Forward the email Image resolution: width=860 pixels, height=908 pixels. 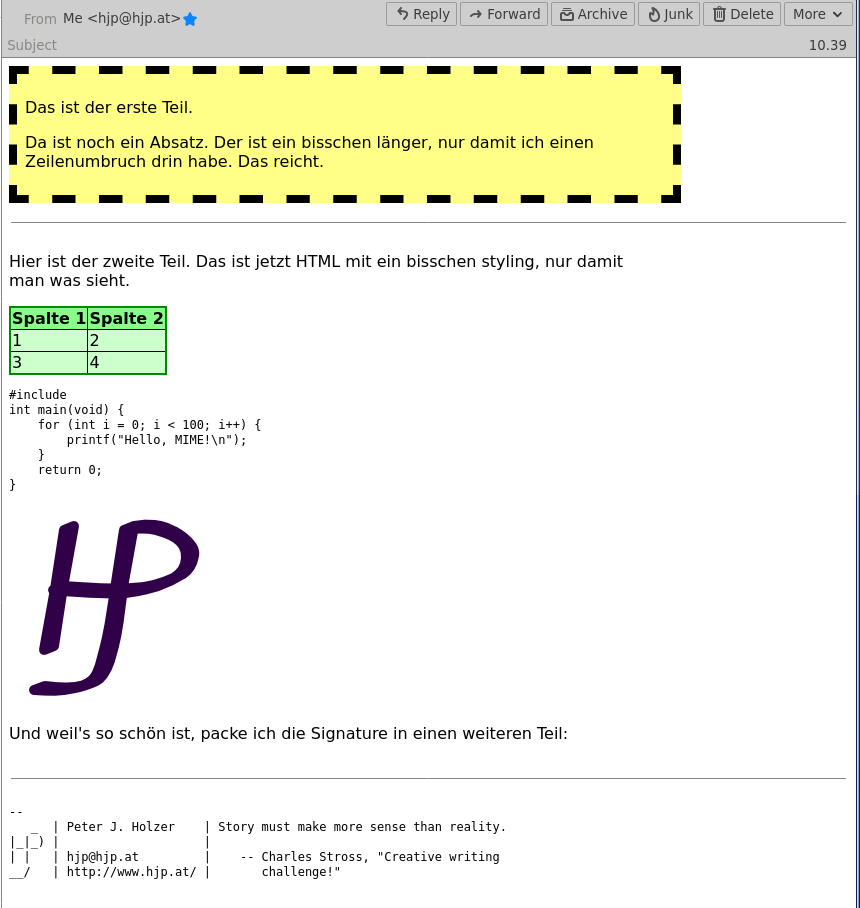(x=503, y=14)
